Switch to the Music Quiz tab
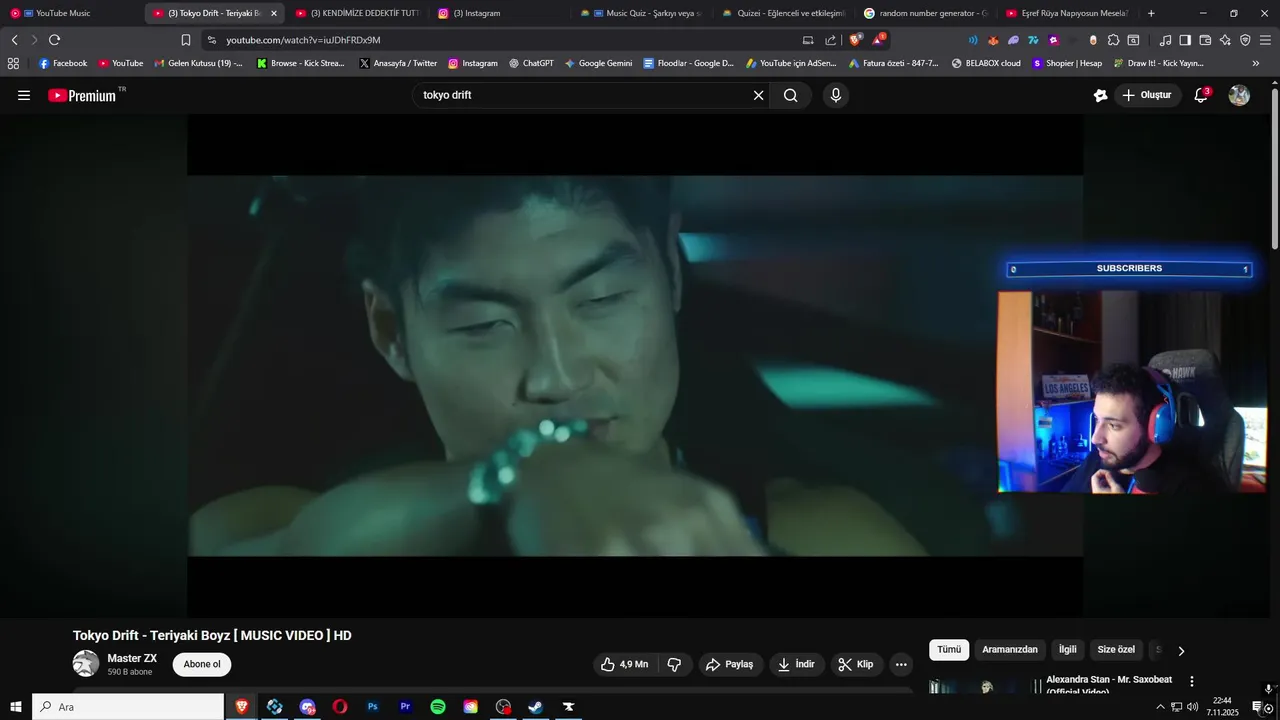The image size is (1280, 720). pos(643,13)
